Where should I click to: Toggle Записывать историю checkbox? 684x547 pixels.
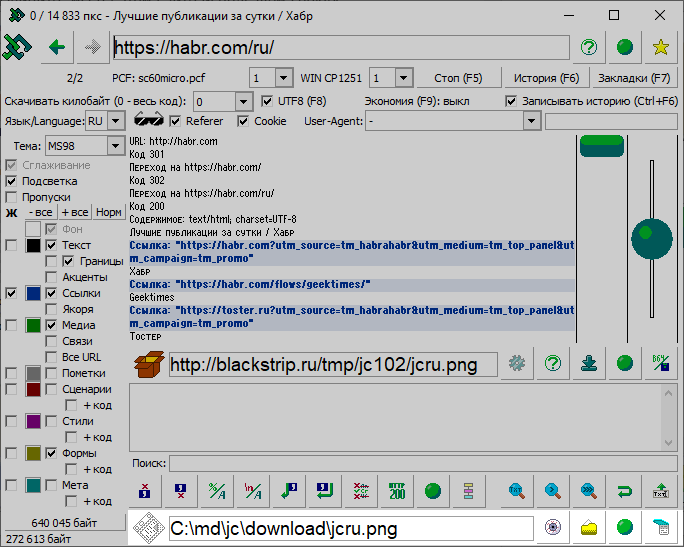(511, 101)
